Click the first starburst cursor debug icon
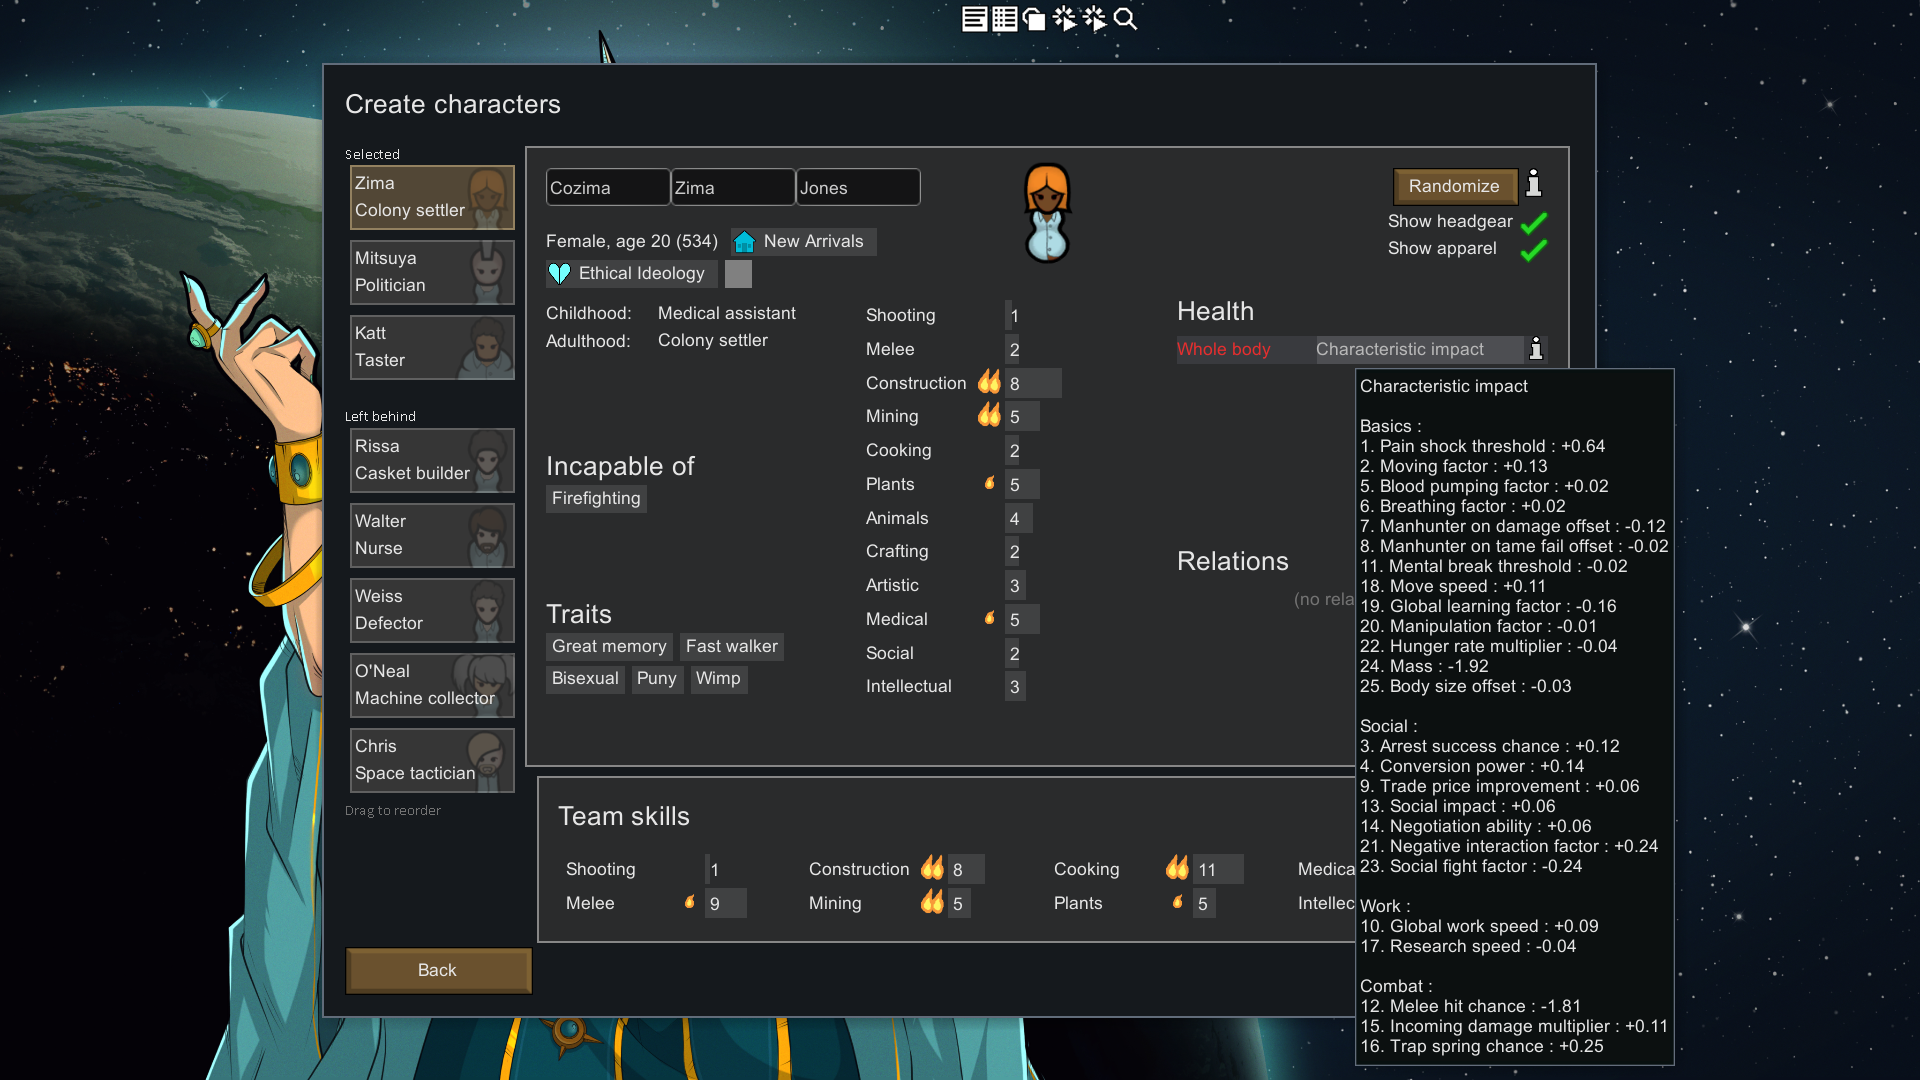The image size is (1920, 1080). [1065, 19]
